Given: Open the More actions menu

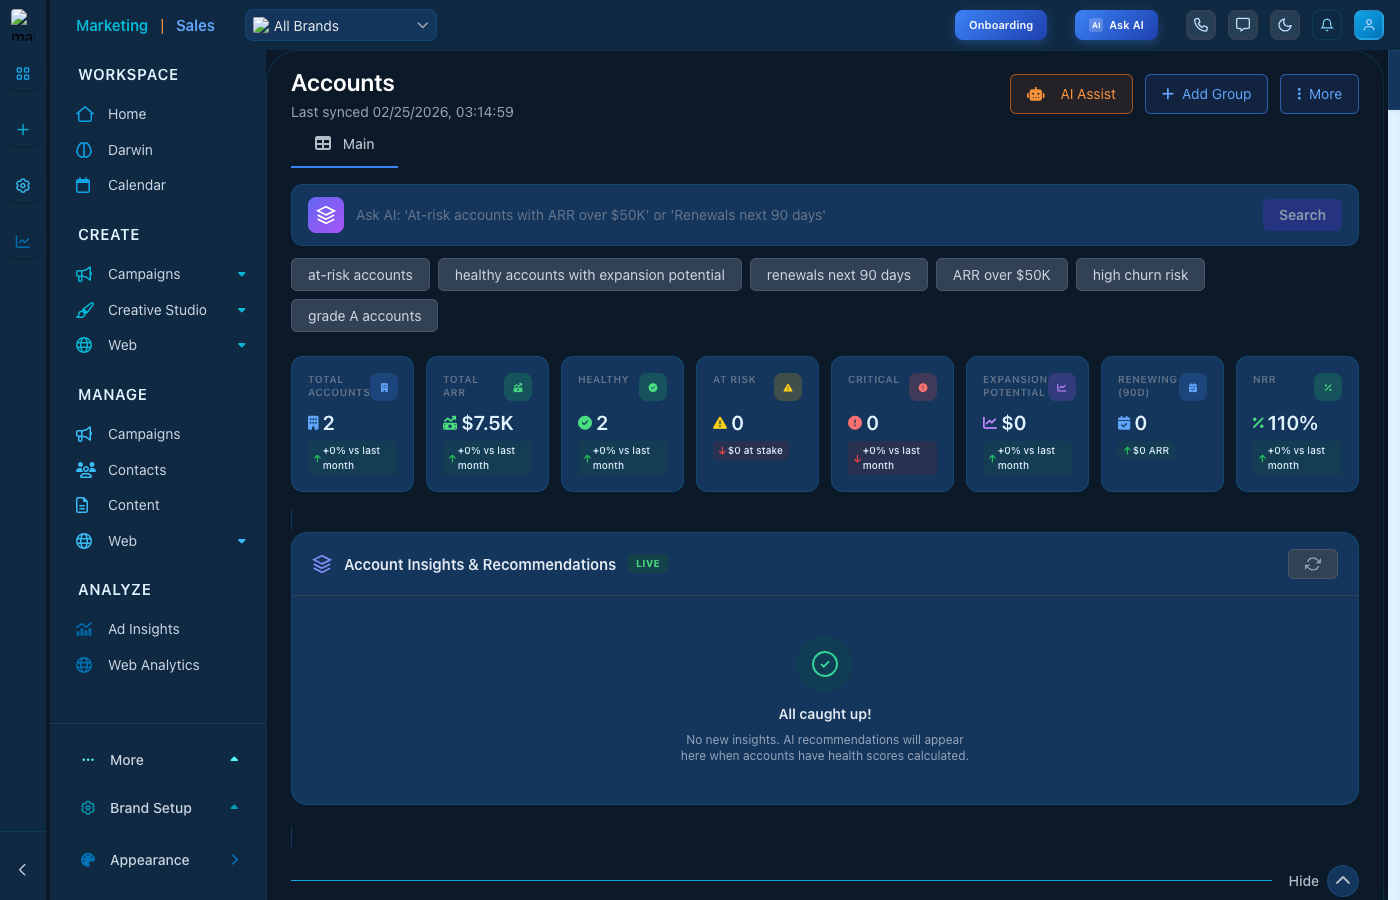Looking at the screenshot, I should [1319, 94].
